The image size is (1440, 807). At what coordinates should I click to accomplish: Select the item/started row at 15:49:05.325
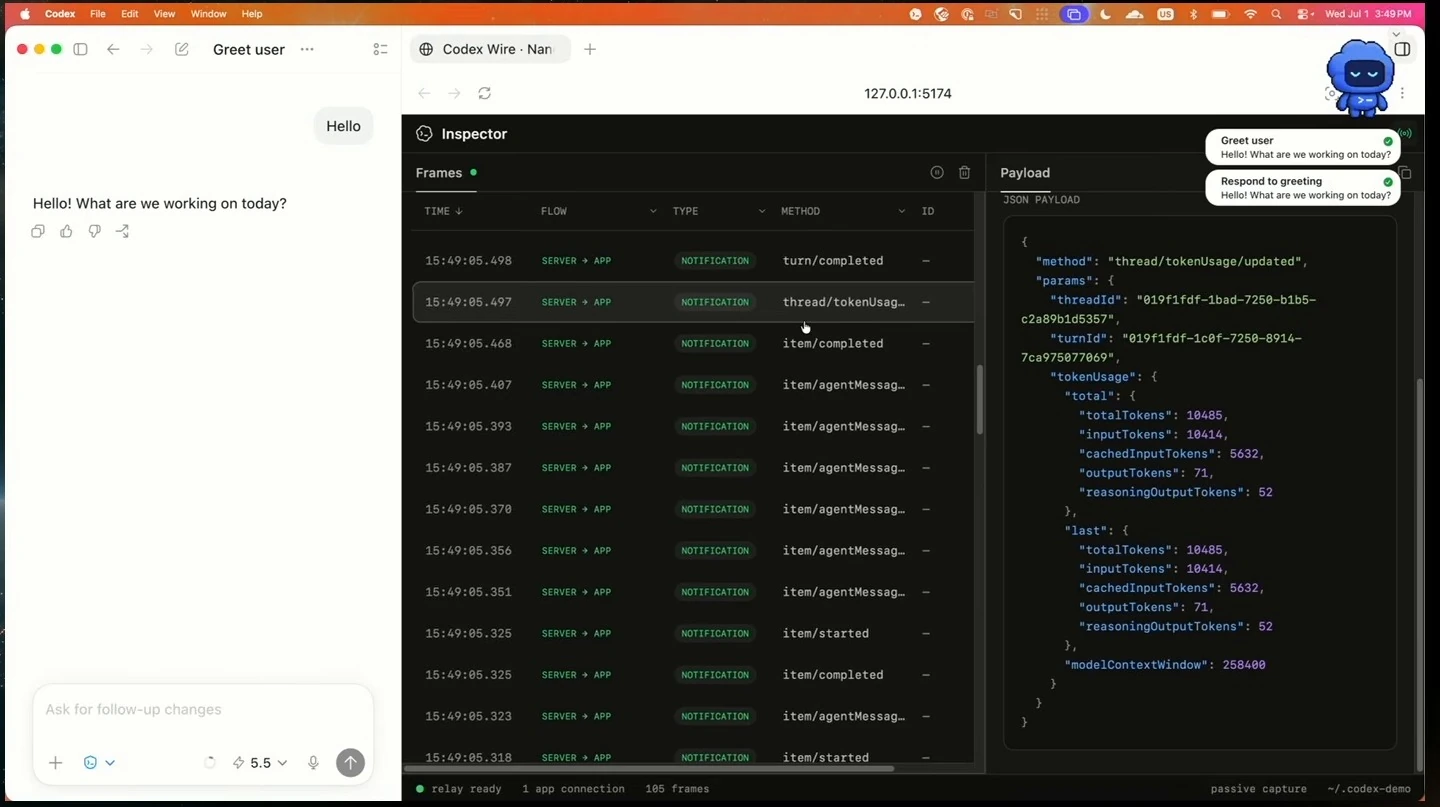tap(693, 634)
